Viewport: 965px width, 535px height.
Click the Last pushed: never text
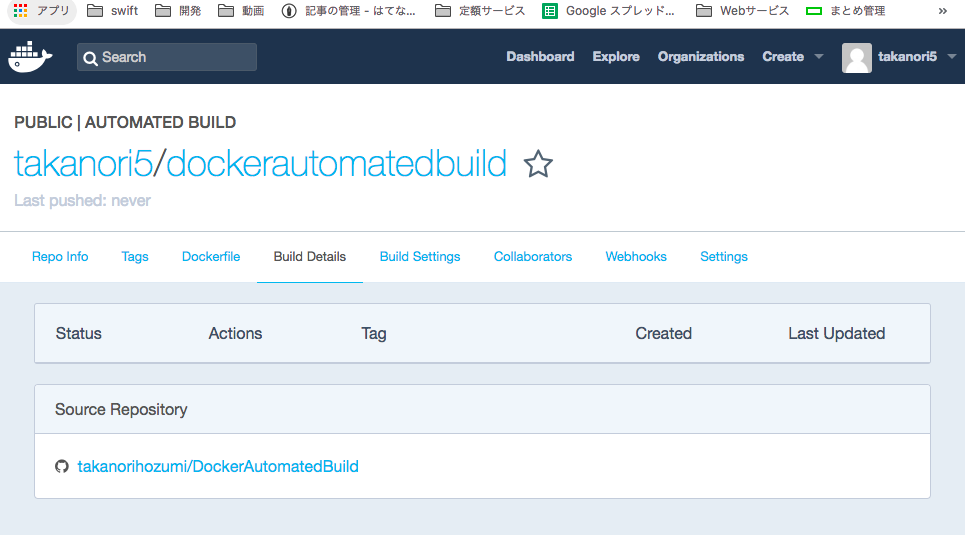82,201
